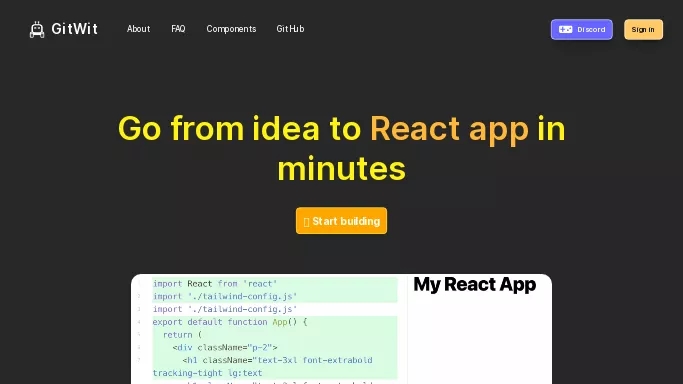Open the About page
Image resolution: width=683 pixels, height=384 pixels.
(x=139, y=29)
